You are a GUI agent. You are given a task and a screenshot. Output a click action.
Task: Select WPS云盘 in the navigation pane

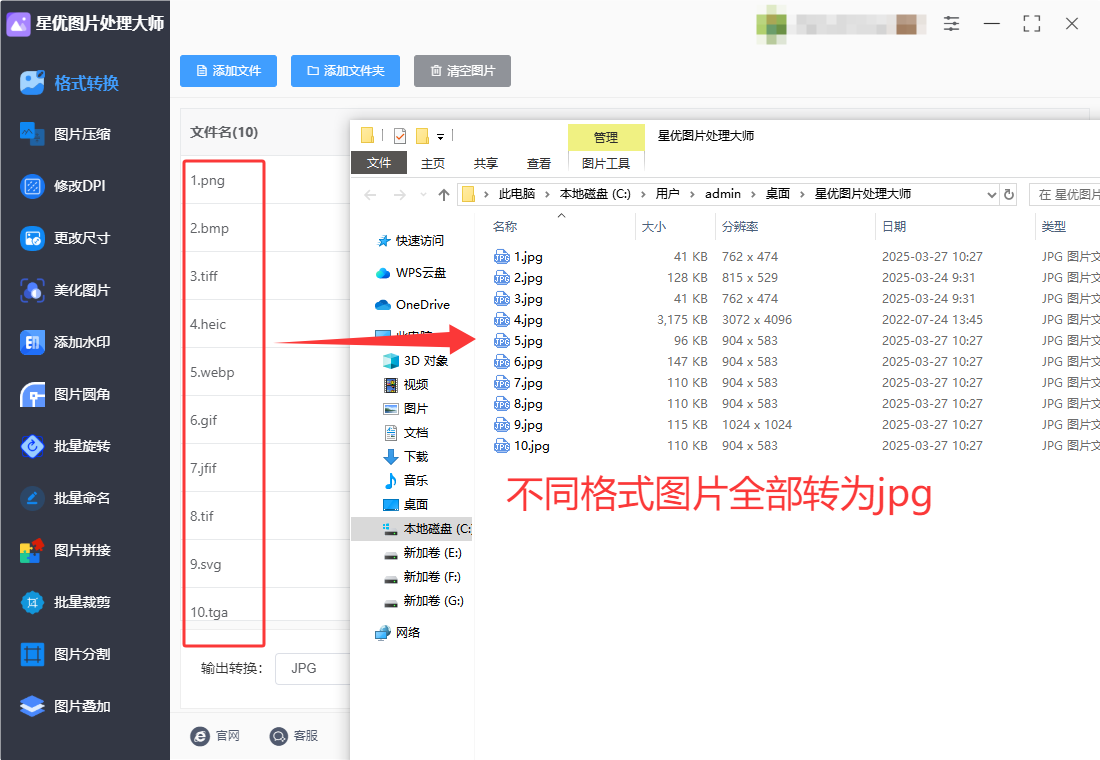(411, 273)
